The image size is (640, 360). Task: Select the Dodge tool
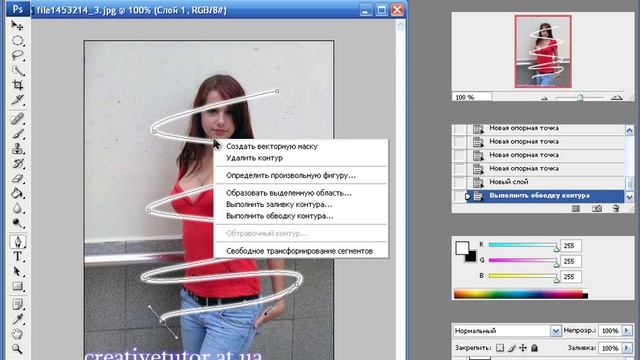[x=17, y=223]
